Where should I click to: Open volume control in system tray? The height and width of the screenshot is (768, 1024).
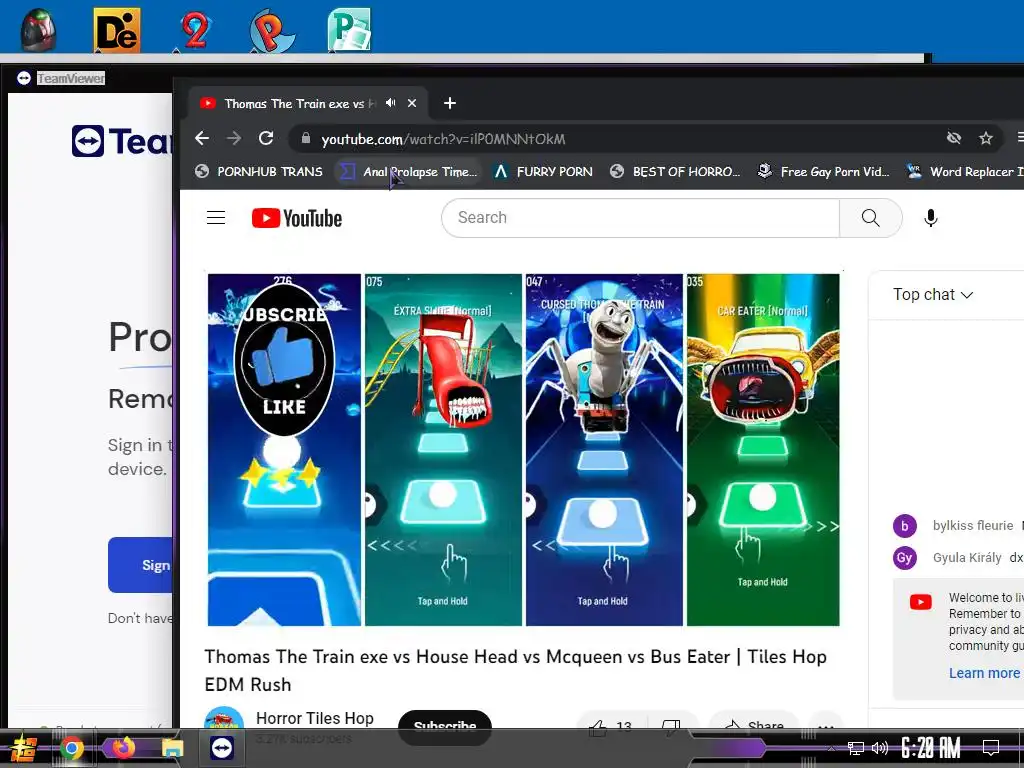pos(880,748)
